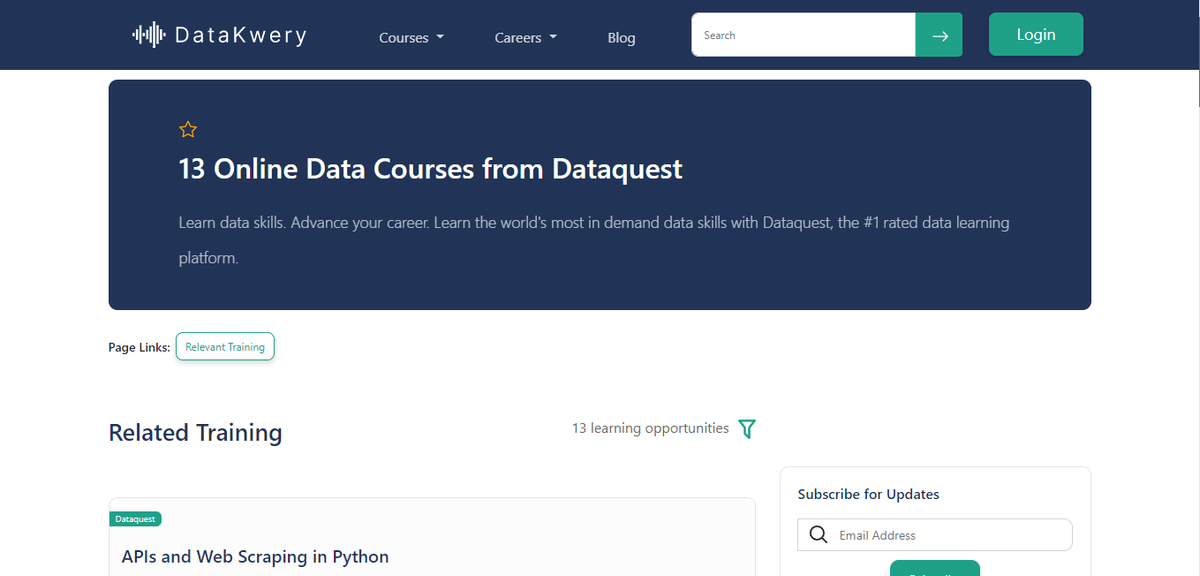Focus the Search text box

click(x=803, y=35)
